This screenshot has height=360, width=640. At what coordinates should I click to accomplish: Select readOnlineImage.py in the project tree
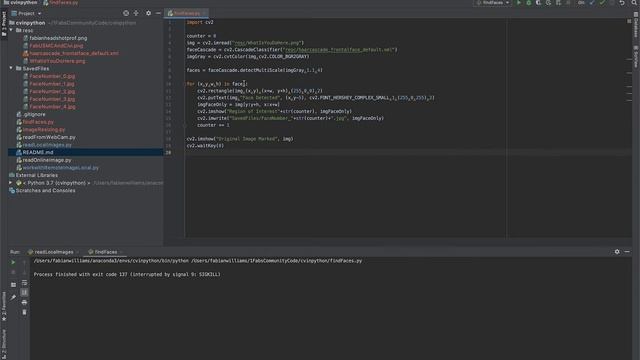[47, 160]
